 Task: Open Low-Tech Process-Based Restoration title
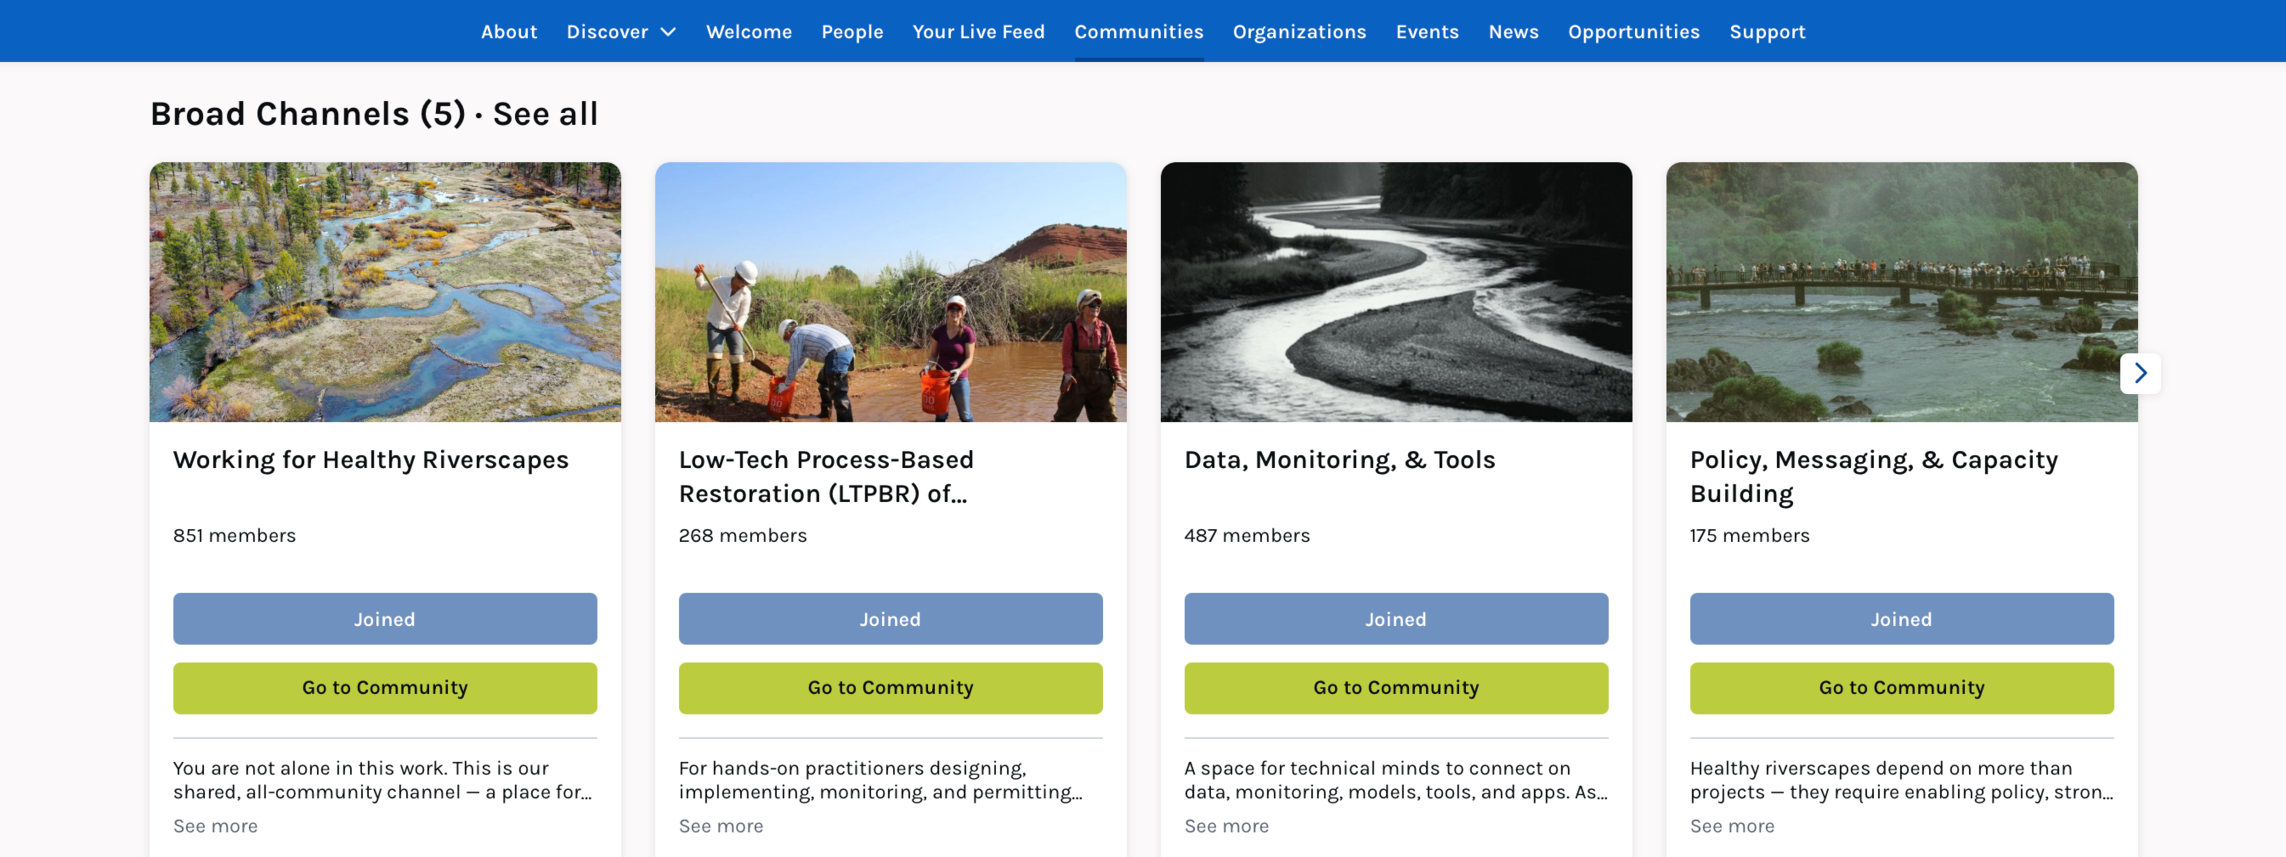[x=826, y=476]
